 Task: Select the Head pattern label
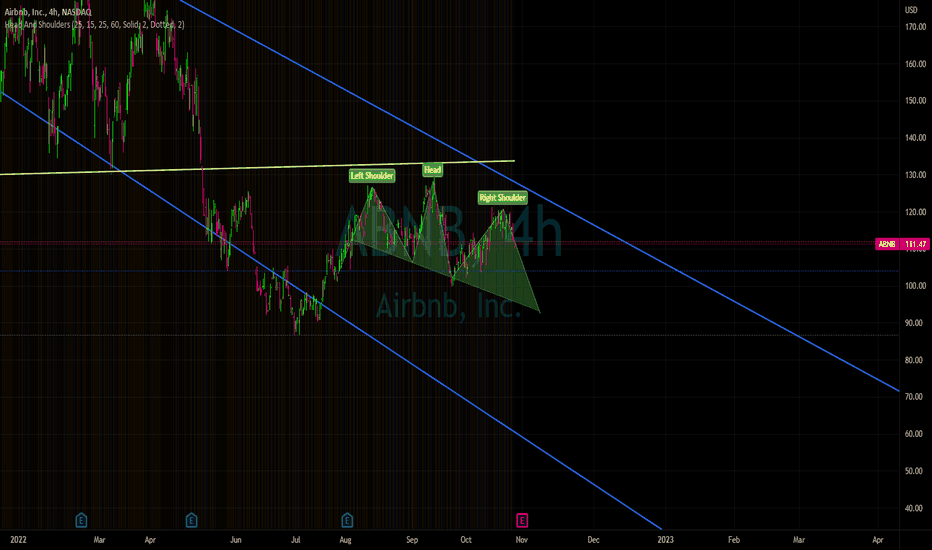tap(433, 170)
